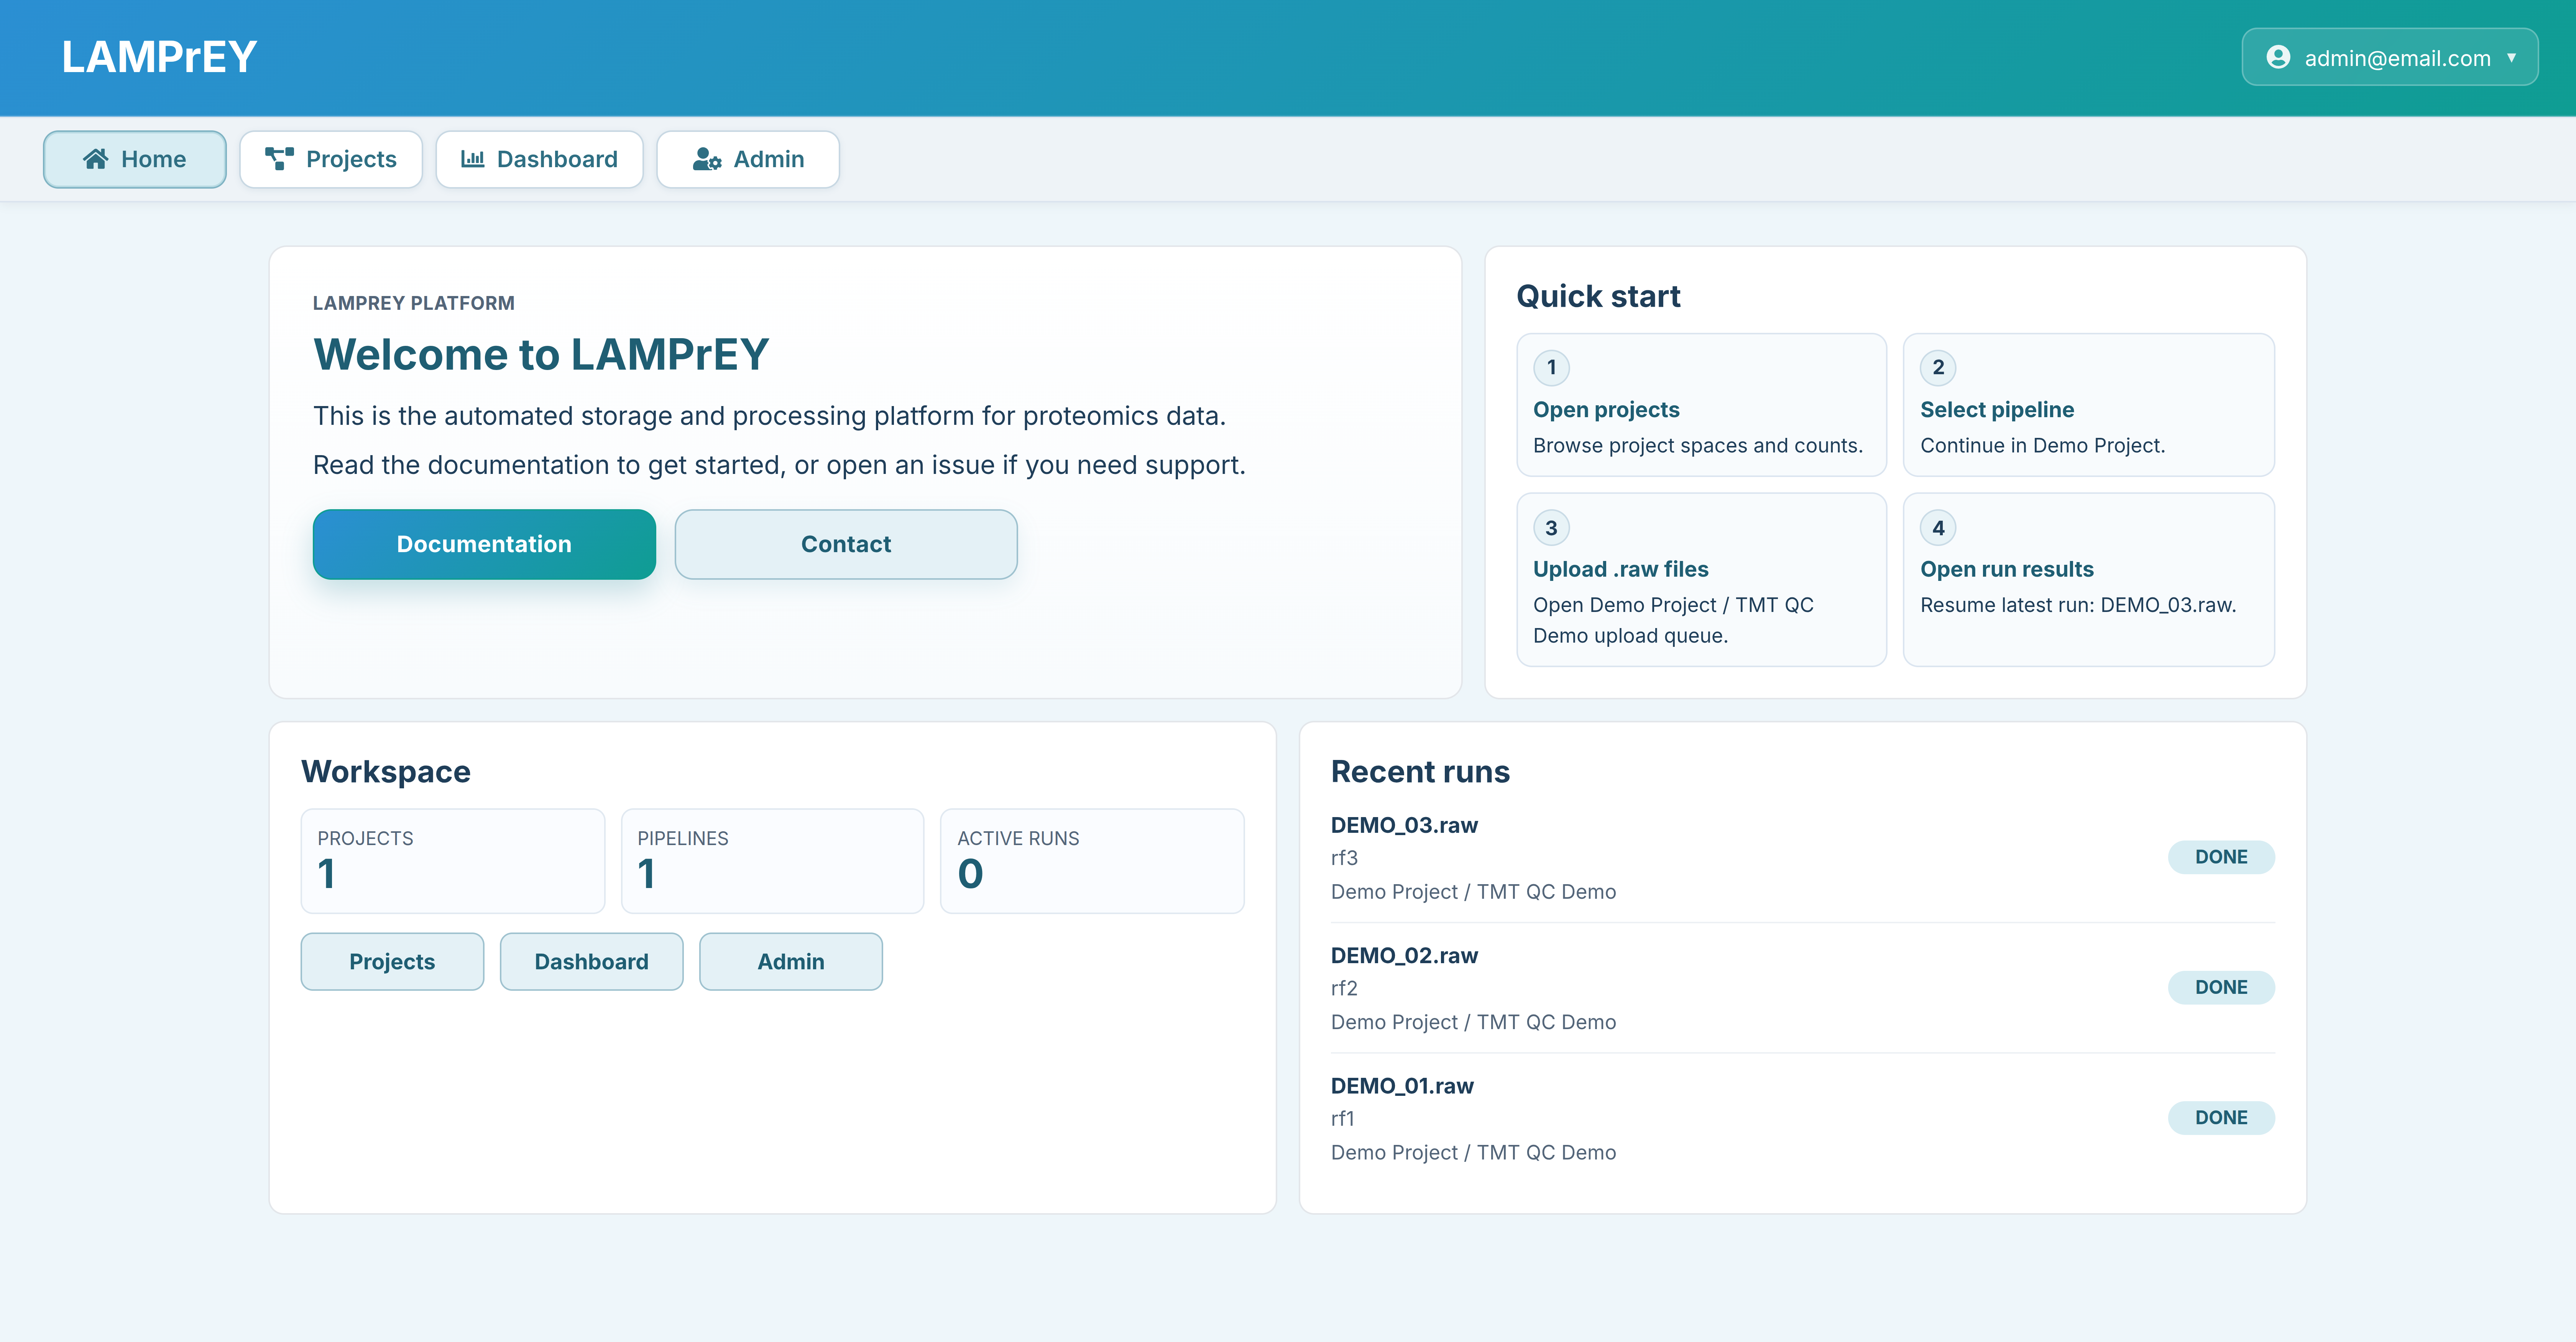This screenshot has width=2576, height=1342.
Task: Click the Projects diagram icon in navbar
Action: (279, 159)
